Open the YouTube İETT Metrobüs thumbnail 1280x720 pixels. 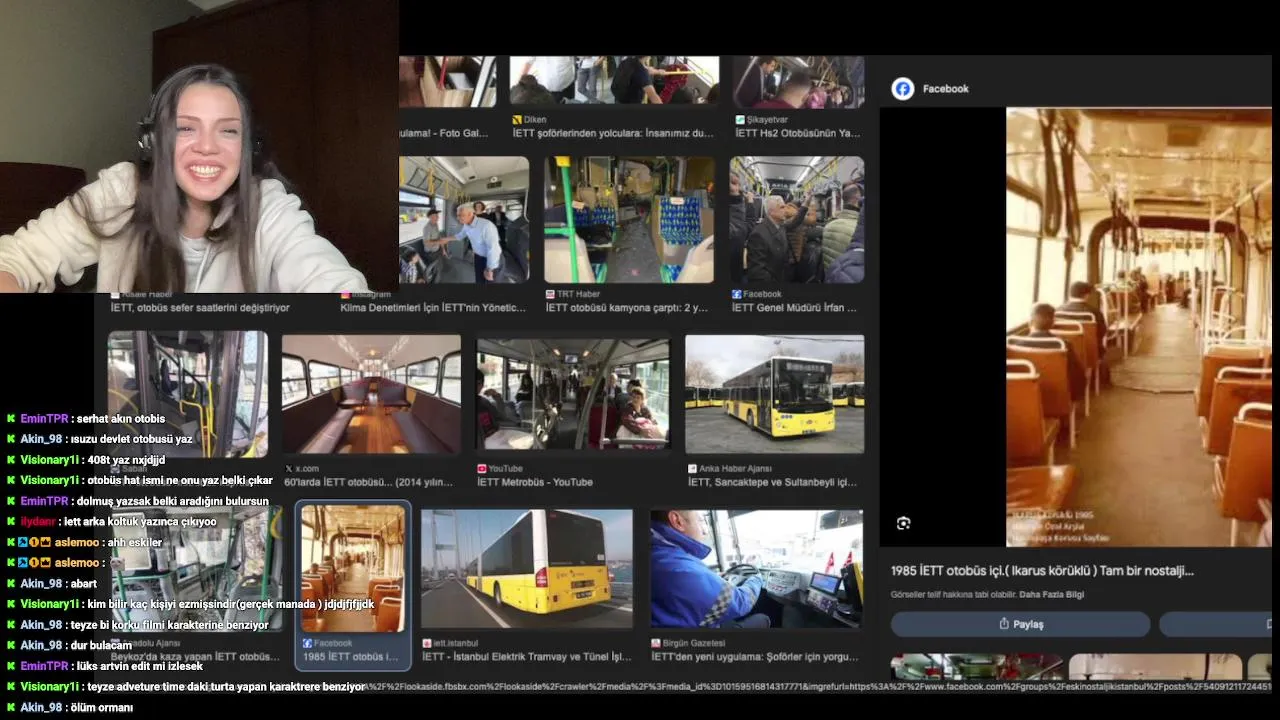tap(573, 394)
